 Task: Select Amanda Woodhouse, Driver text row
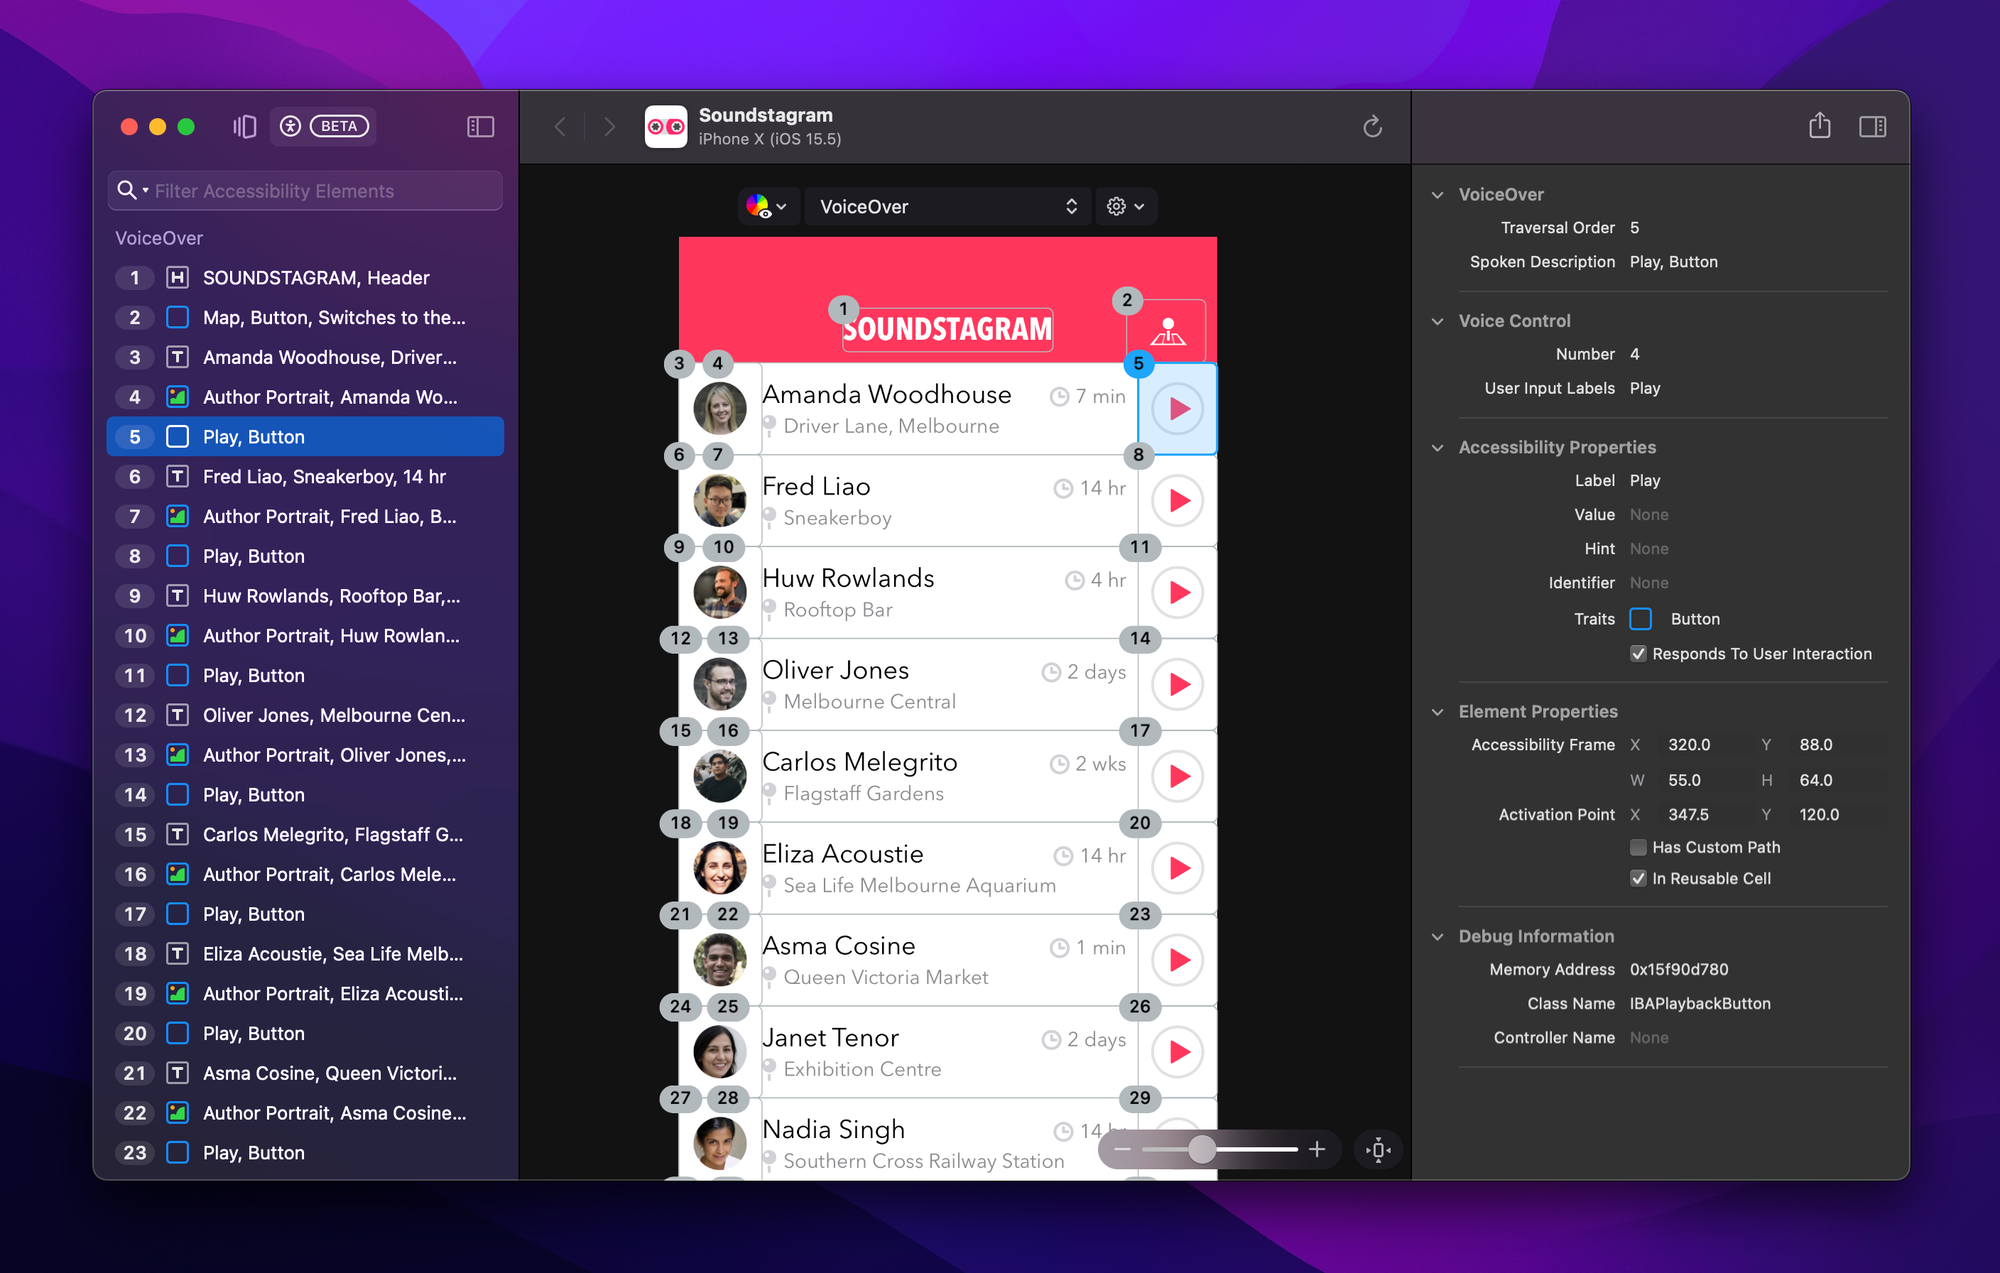305,358
